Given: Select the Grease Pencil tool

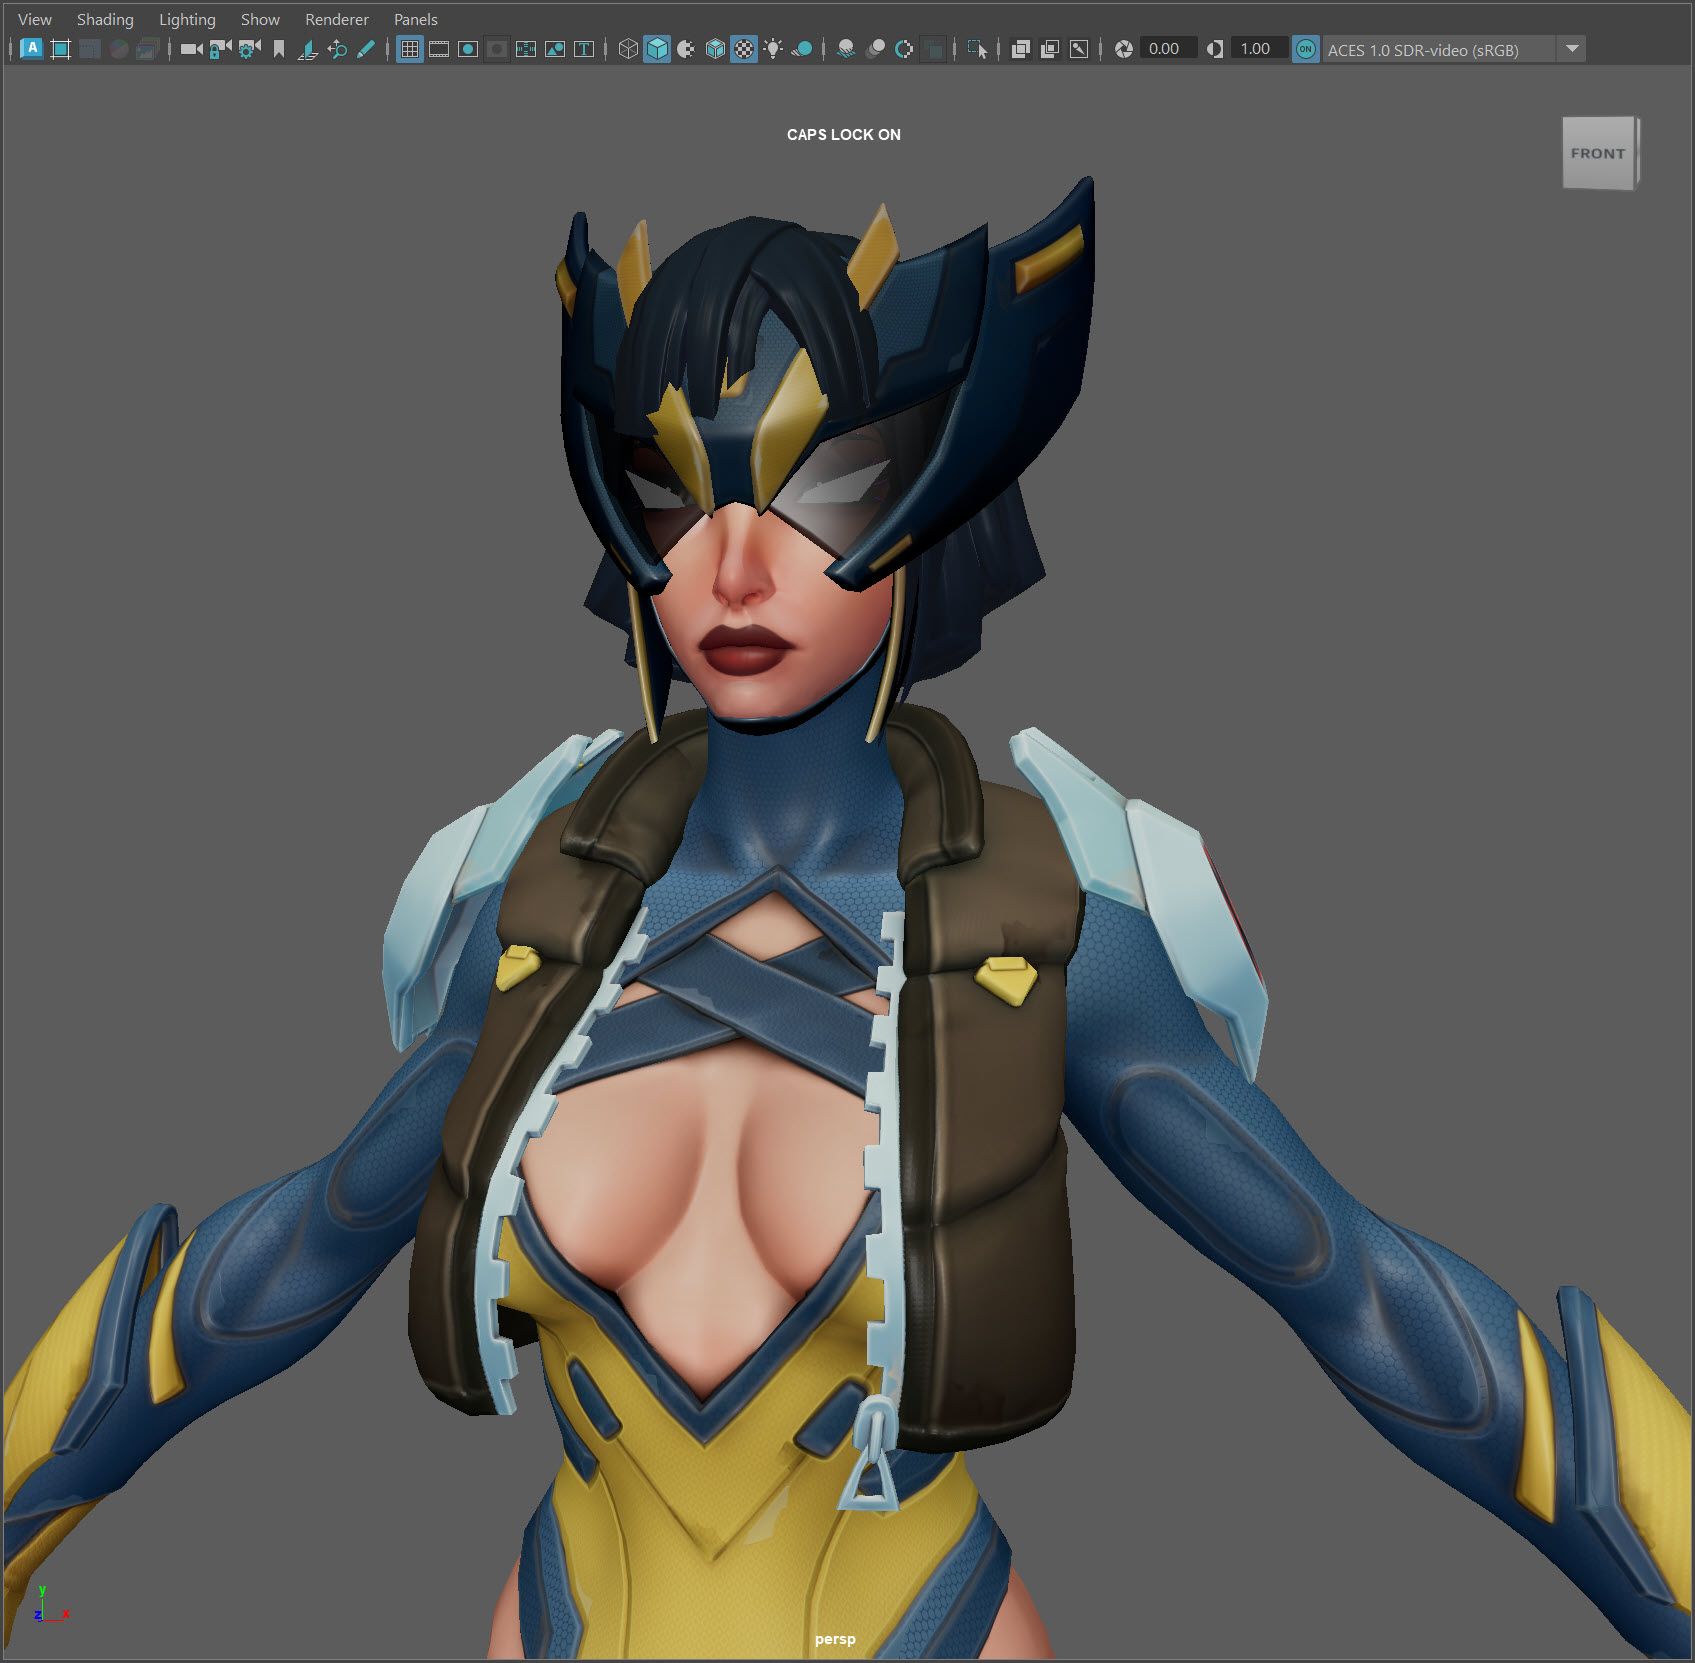Looking at the screenshot, I should point(366,49).
